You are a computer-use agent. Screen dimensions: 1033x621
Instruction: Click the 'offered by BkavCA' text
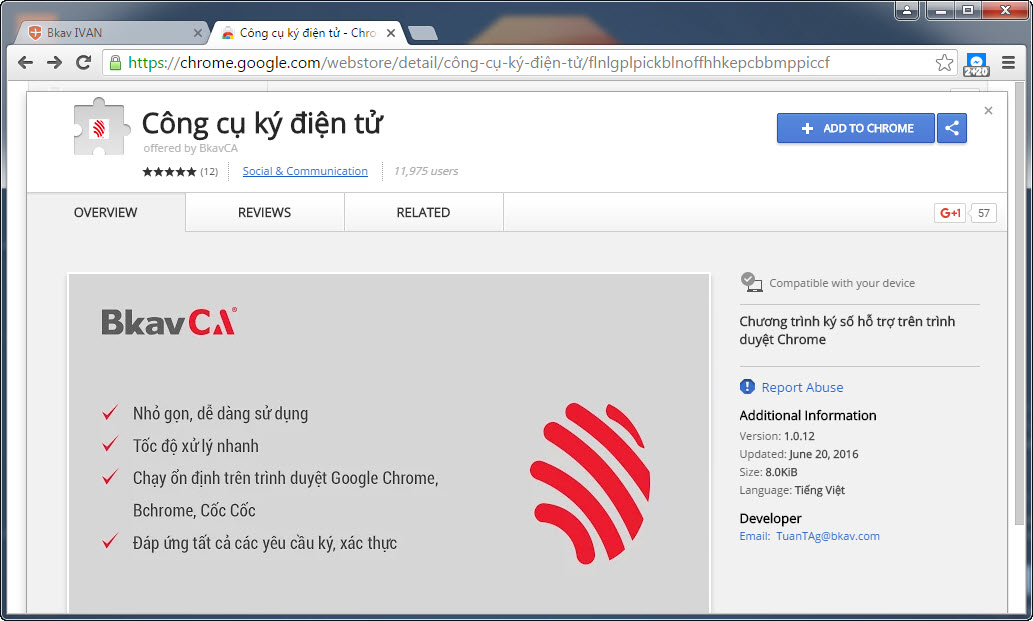tap(190, 148)
